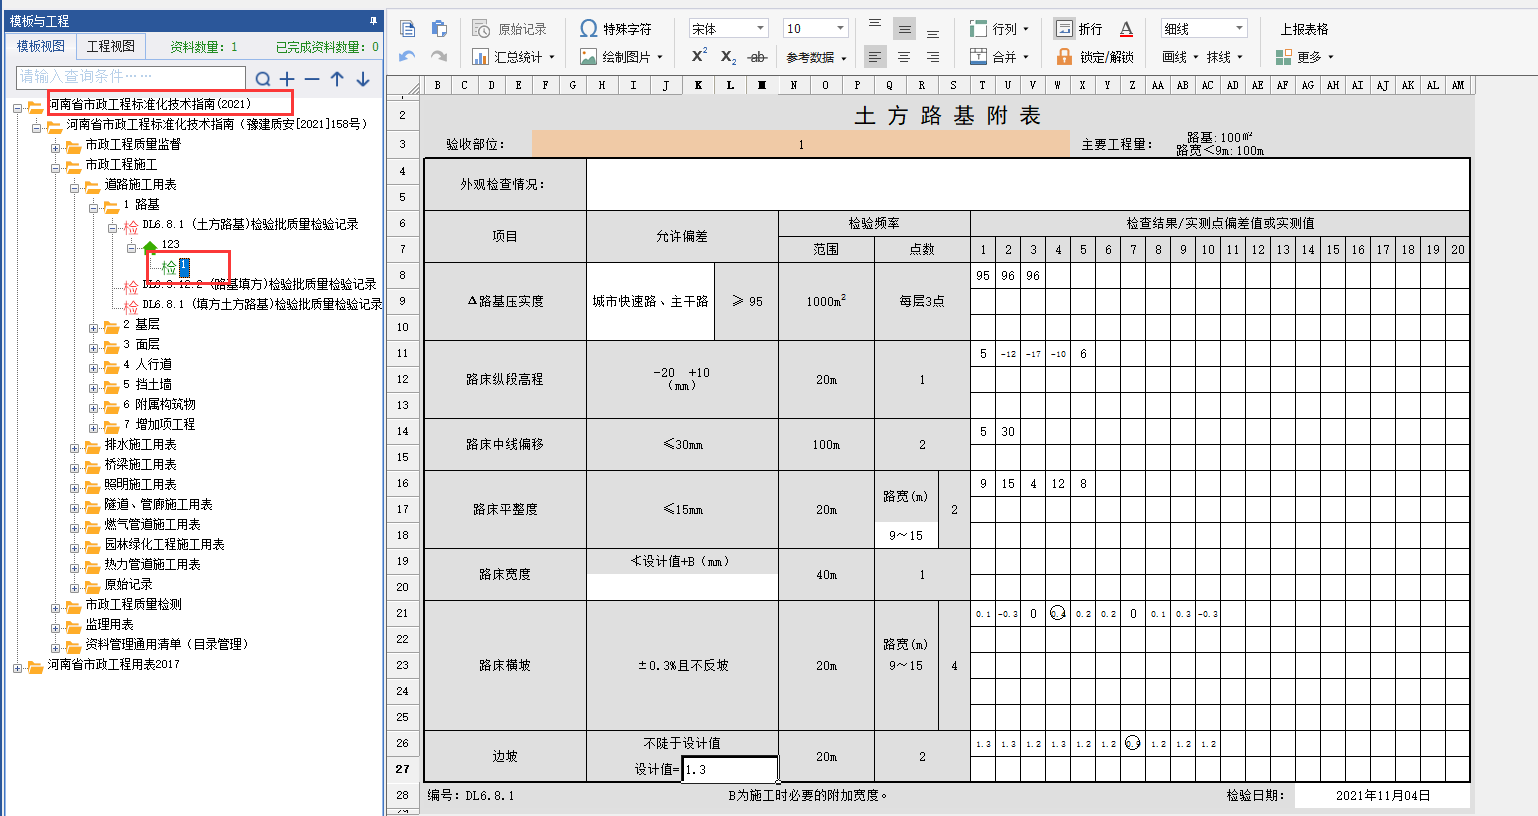Expand the 3 面层 folder
The height and width of the screenshot is (816, 1538).
pyautogui.click(x=94, y=348)
